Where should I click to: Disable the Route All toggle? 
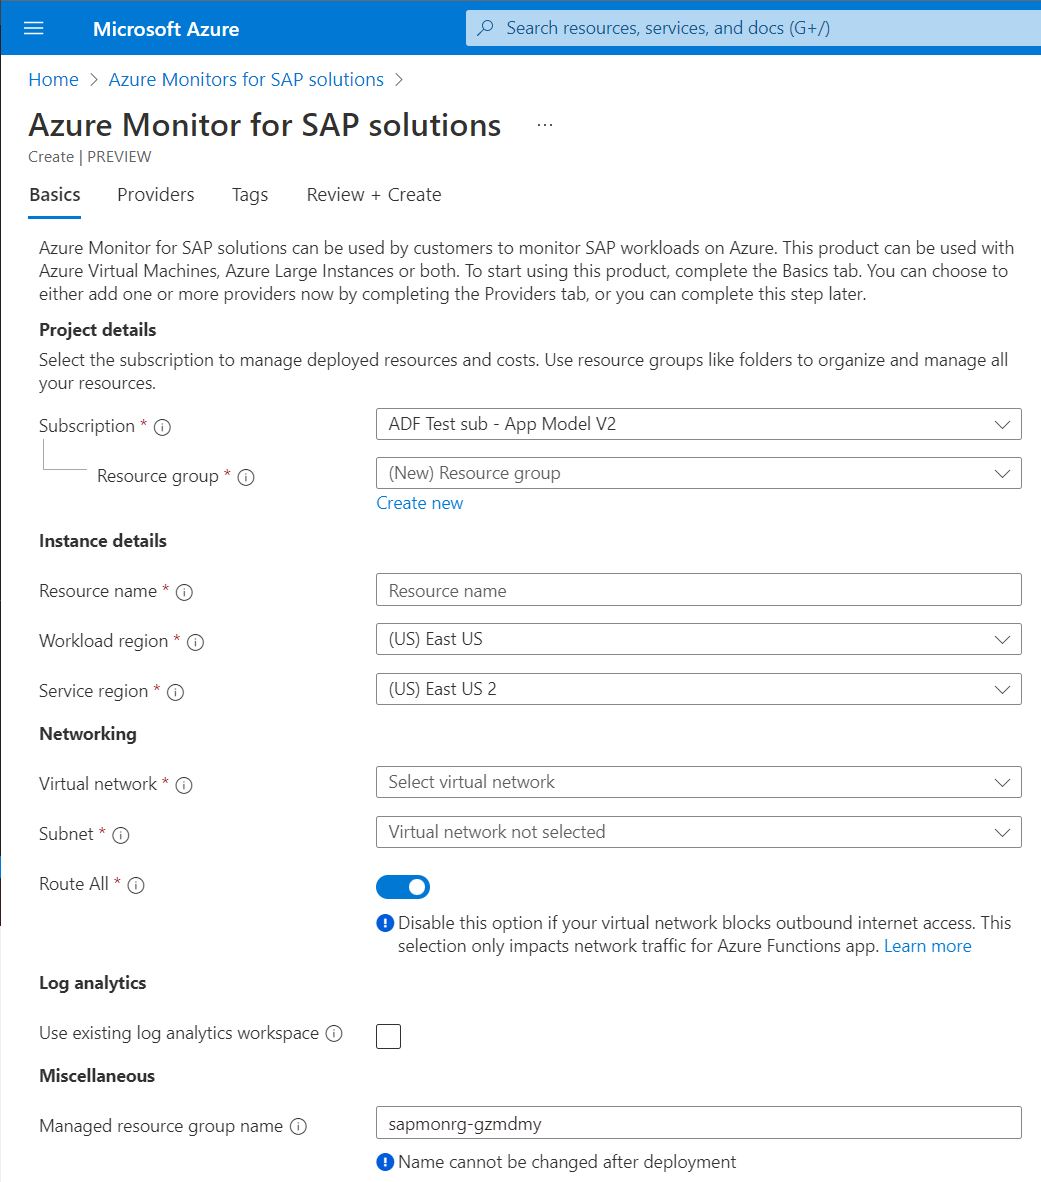coord(402,887)
